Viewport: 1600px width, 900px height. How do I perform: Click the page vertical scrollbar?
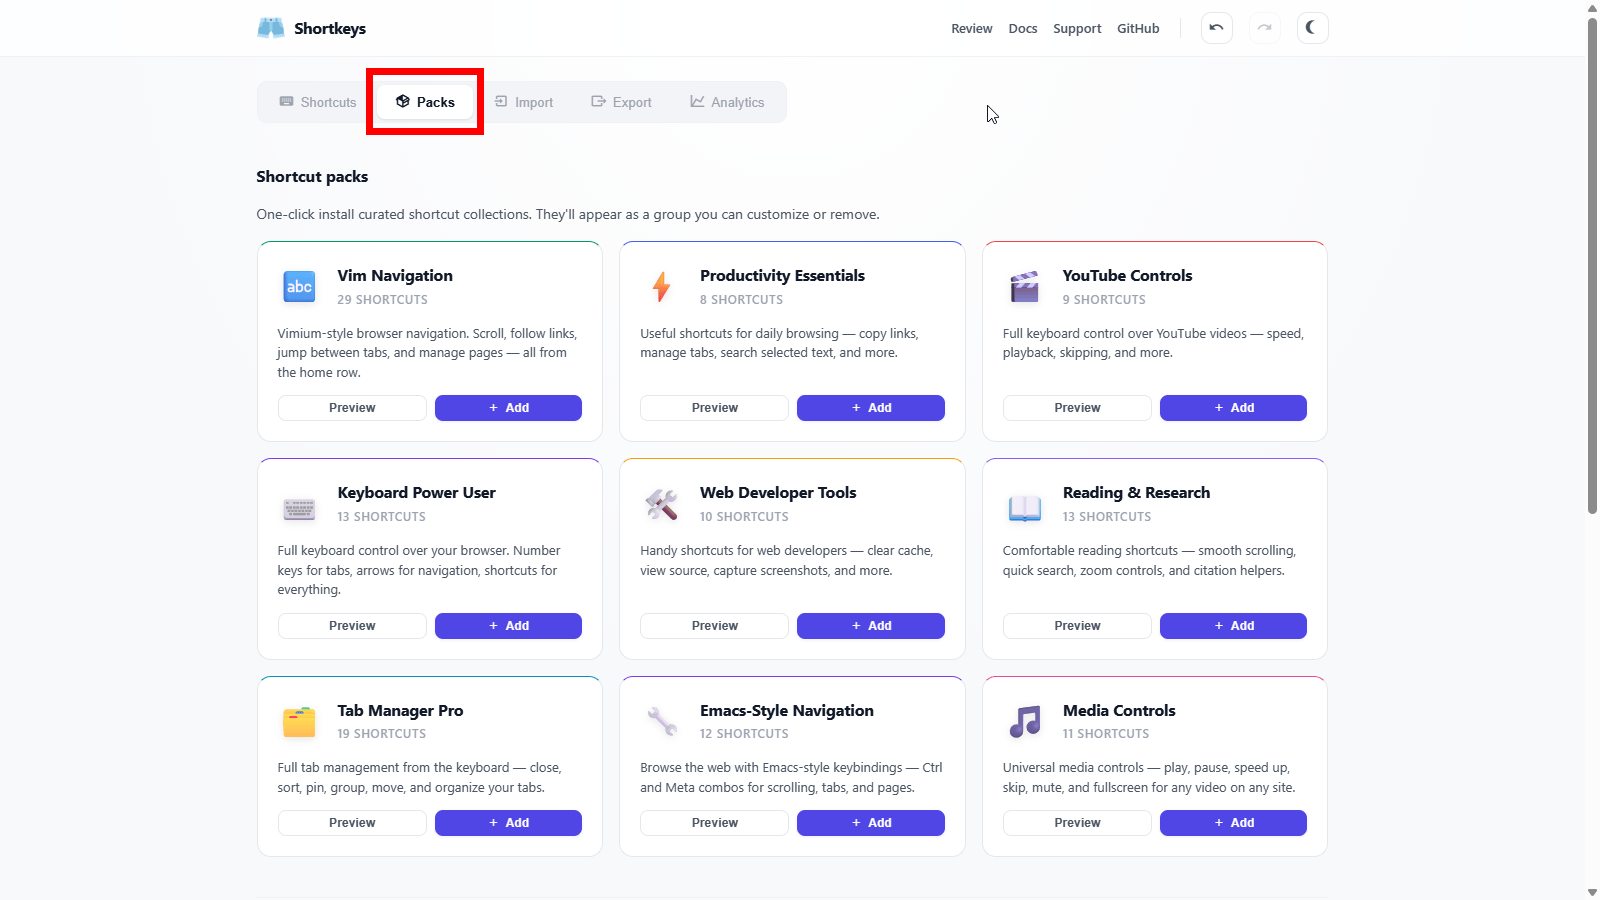click(1592, 260)
